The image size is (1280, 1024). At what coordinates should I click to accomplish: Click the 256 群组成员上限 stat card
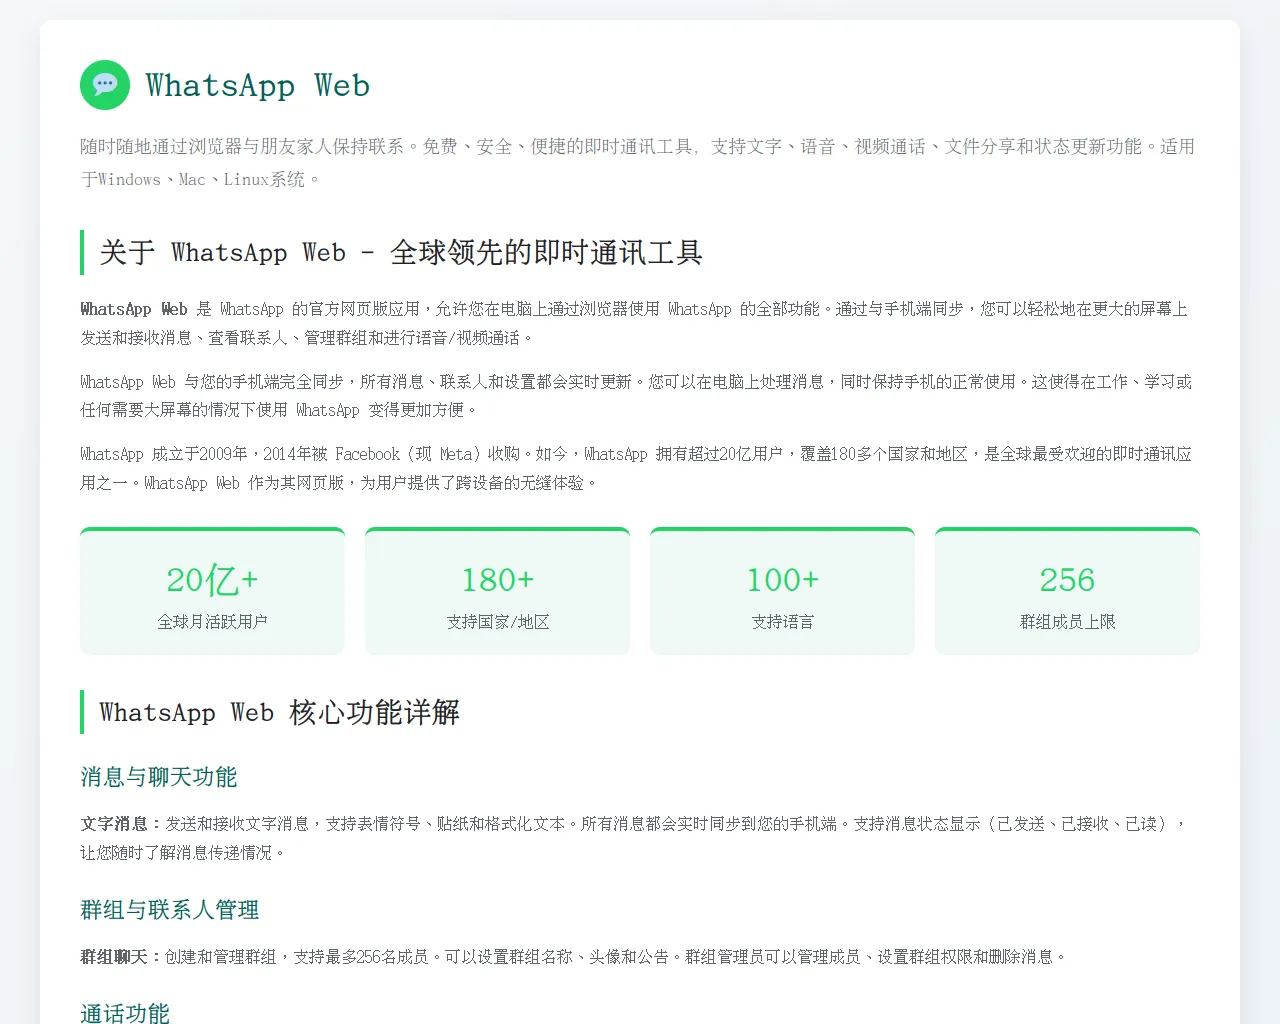pyautogui.click(x=1067, y=591)
